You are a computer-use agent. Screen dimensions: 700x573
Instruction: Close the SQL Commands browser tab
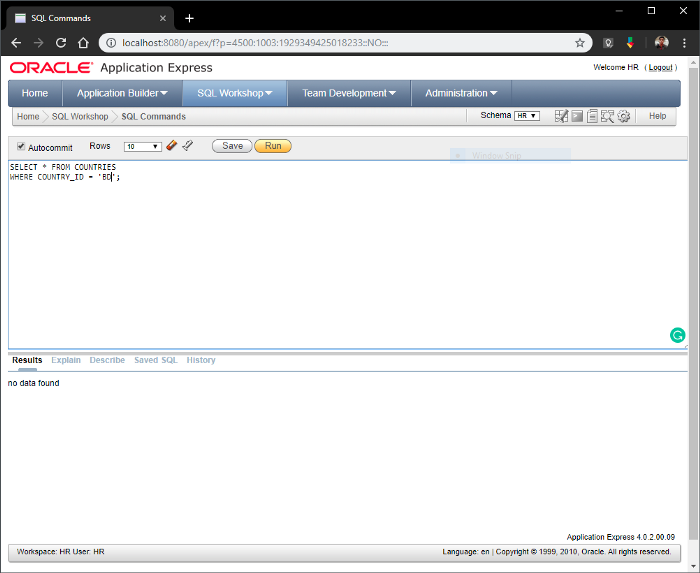(x=163, y=18)
